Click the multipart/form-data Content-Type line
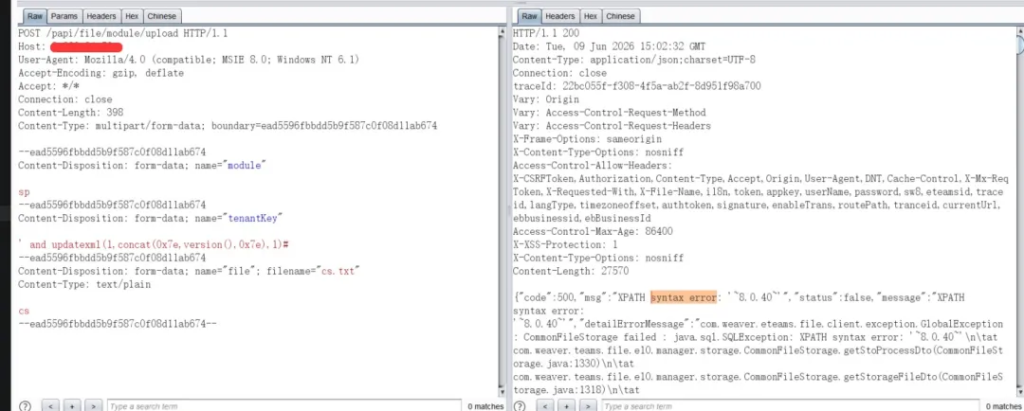The image size is (1024, 411). [227, 125]
